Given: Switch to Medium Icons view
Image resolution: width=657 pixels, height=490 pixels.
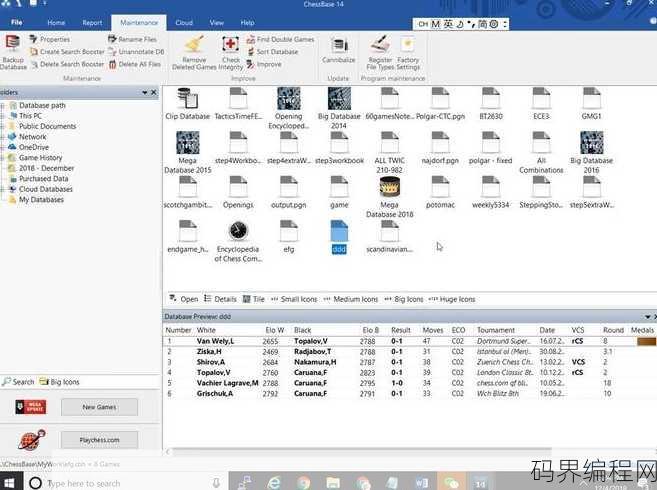Looking at the screenshot, I should pyautogui.click(x=351, y=299).
